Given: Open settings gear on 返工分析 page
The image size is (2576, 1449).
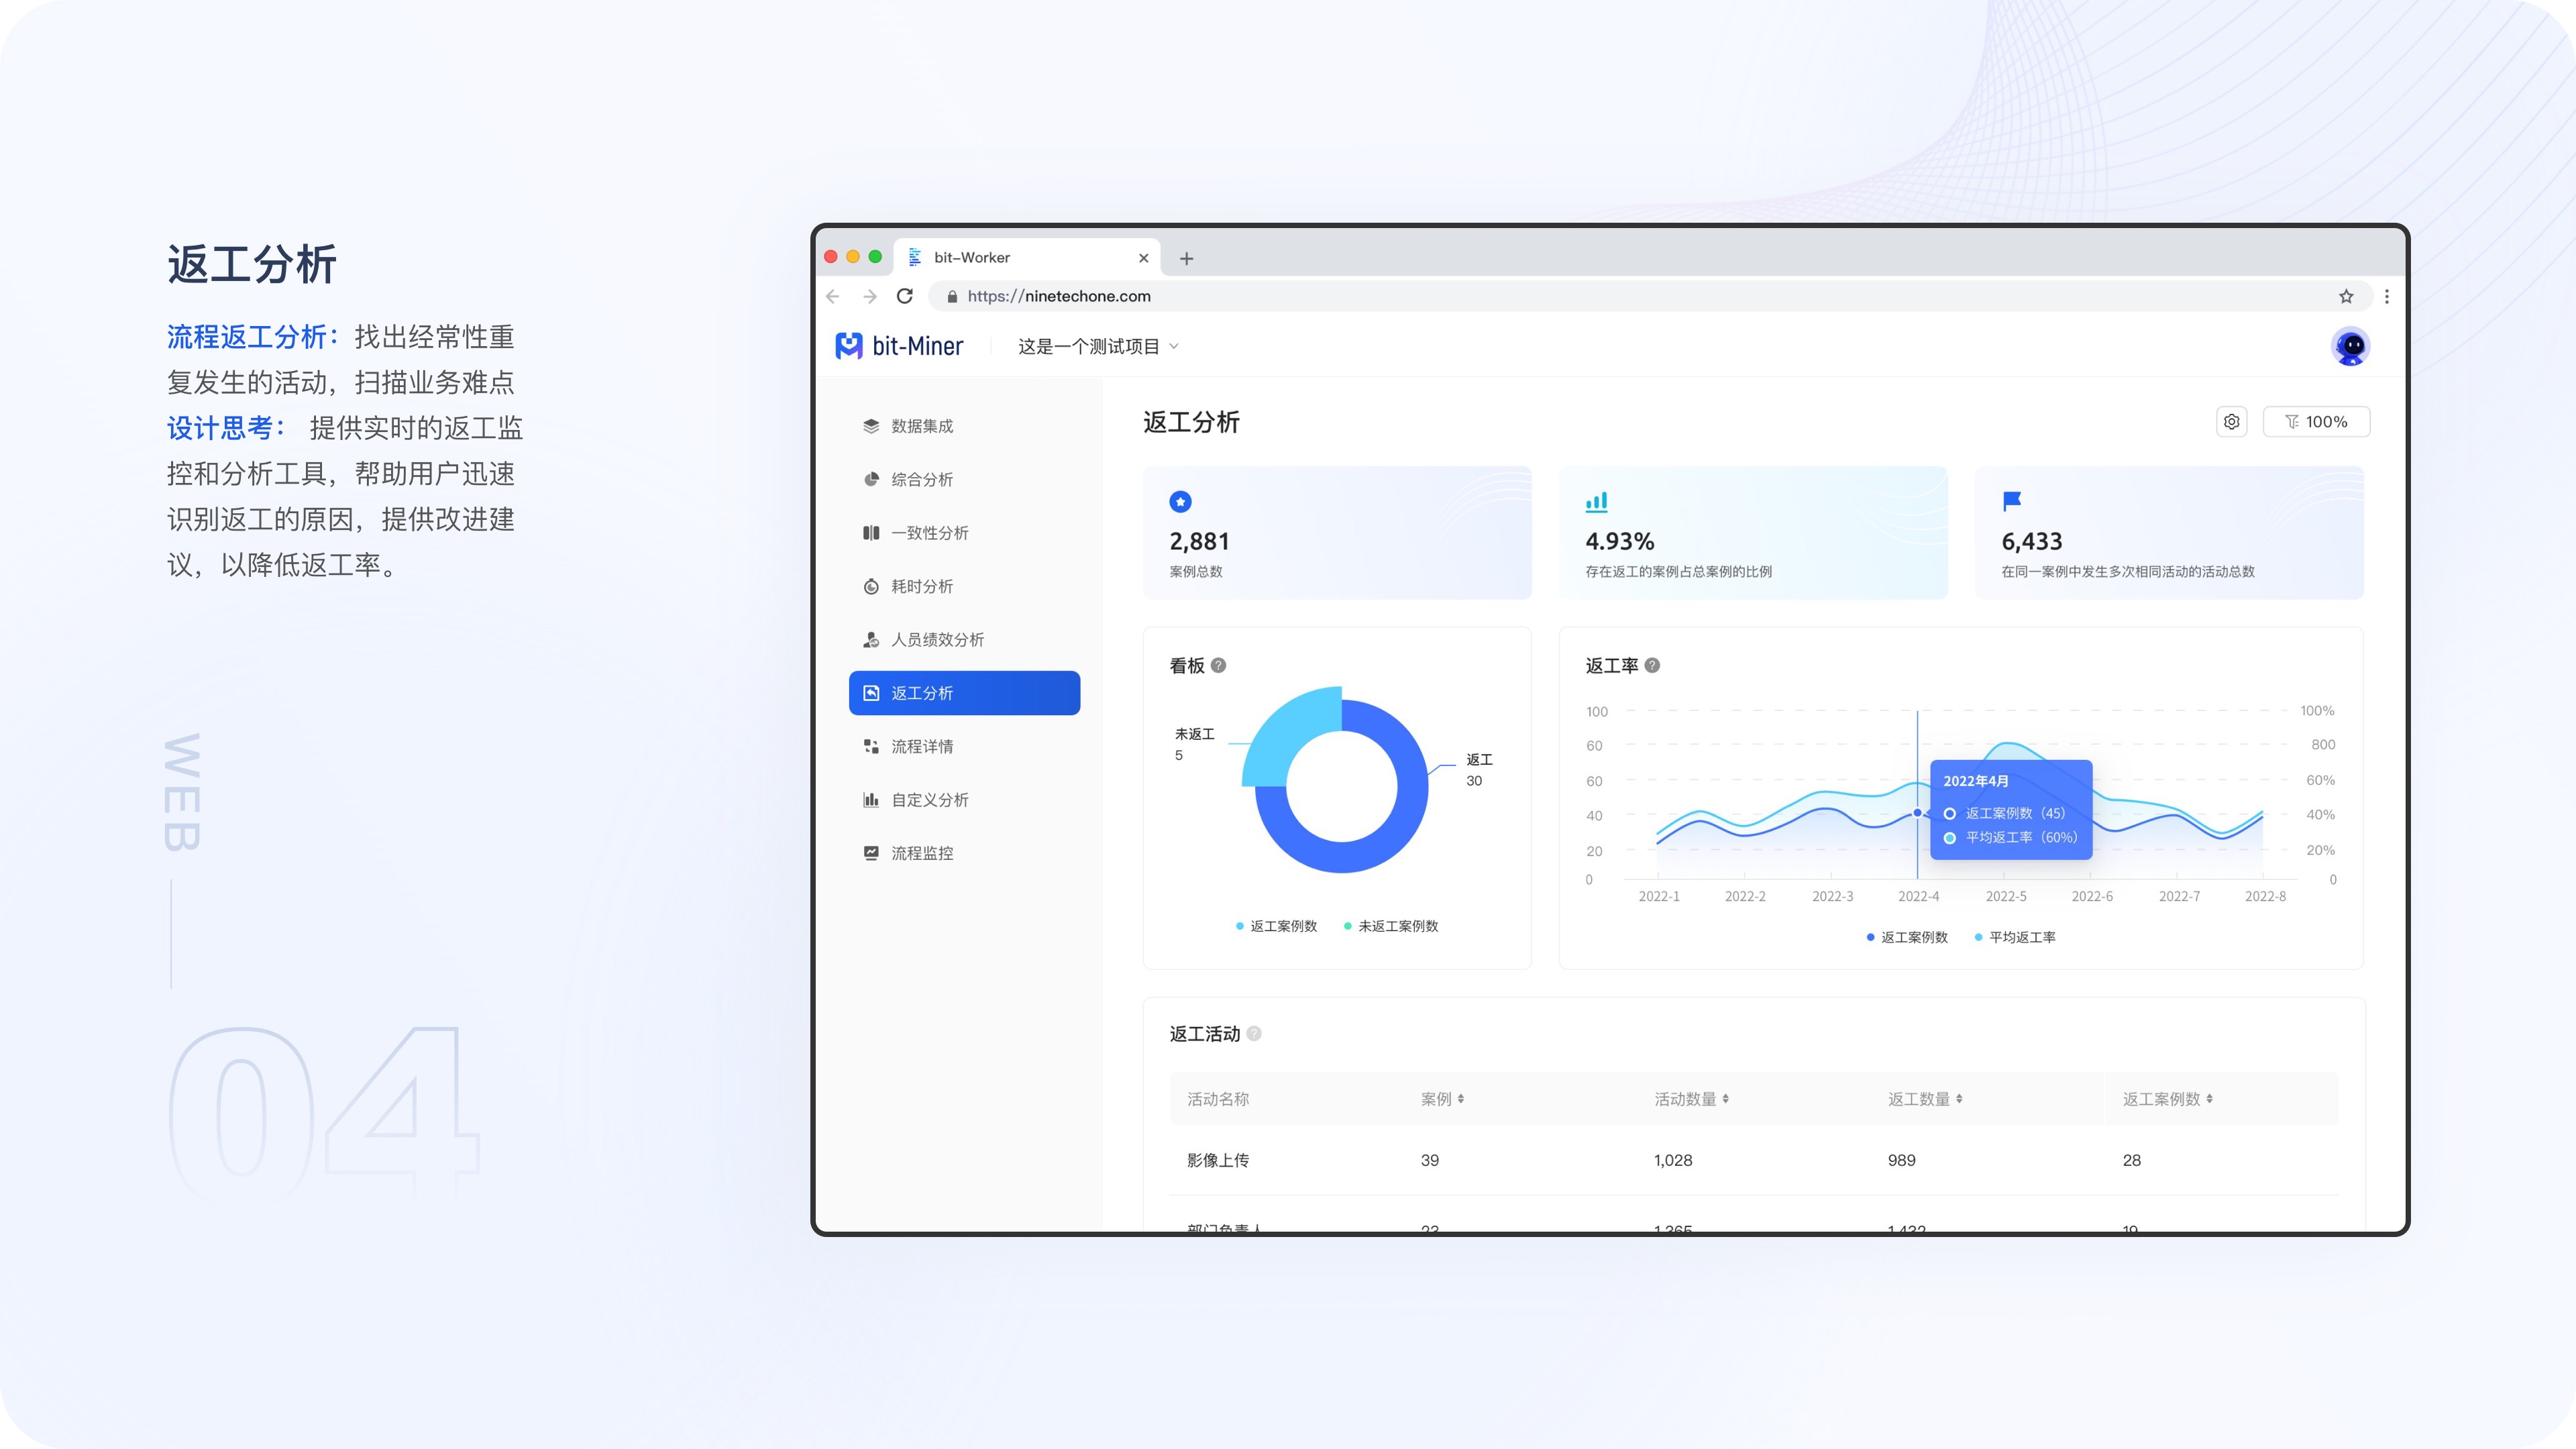Looking at the screenshot, I should tap(2231, 422).
